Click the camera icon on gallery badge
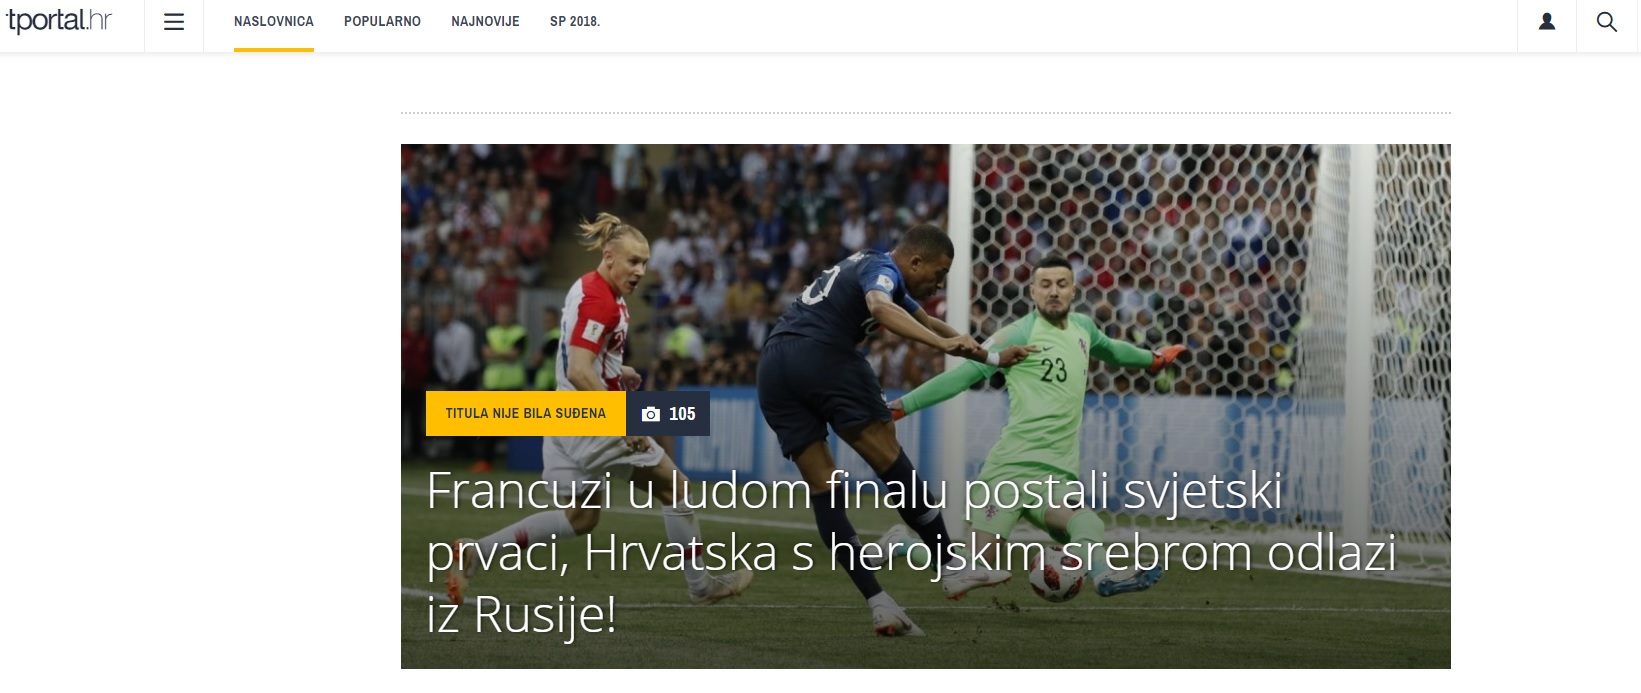This screenshot has width=1641, height=693. point(651,414)
